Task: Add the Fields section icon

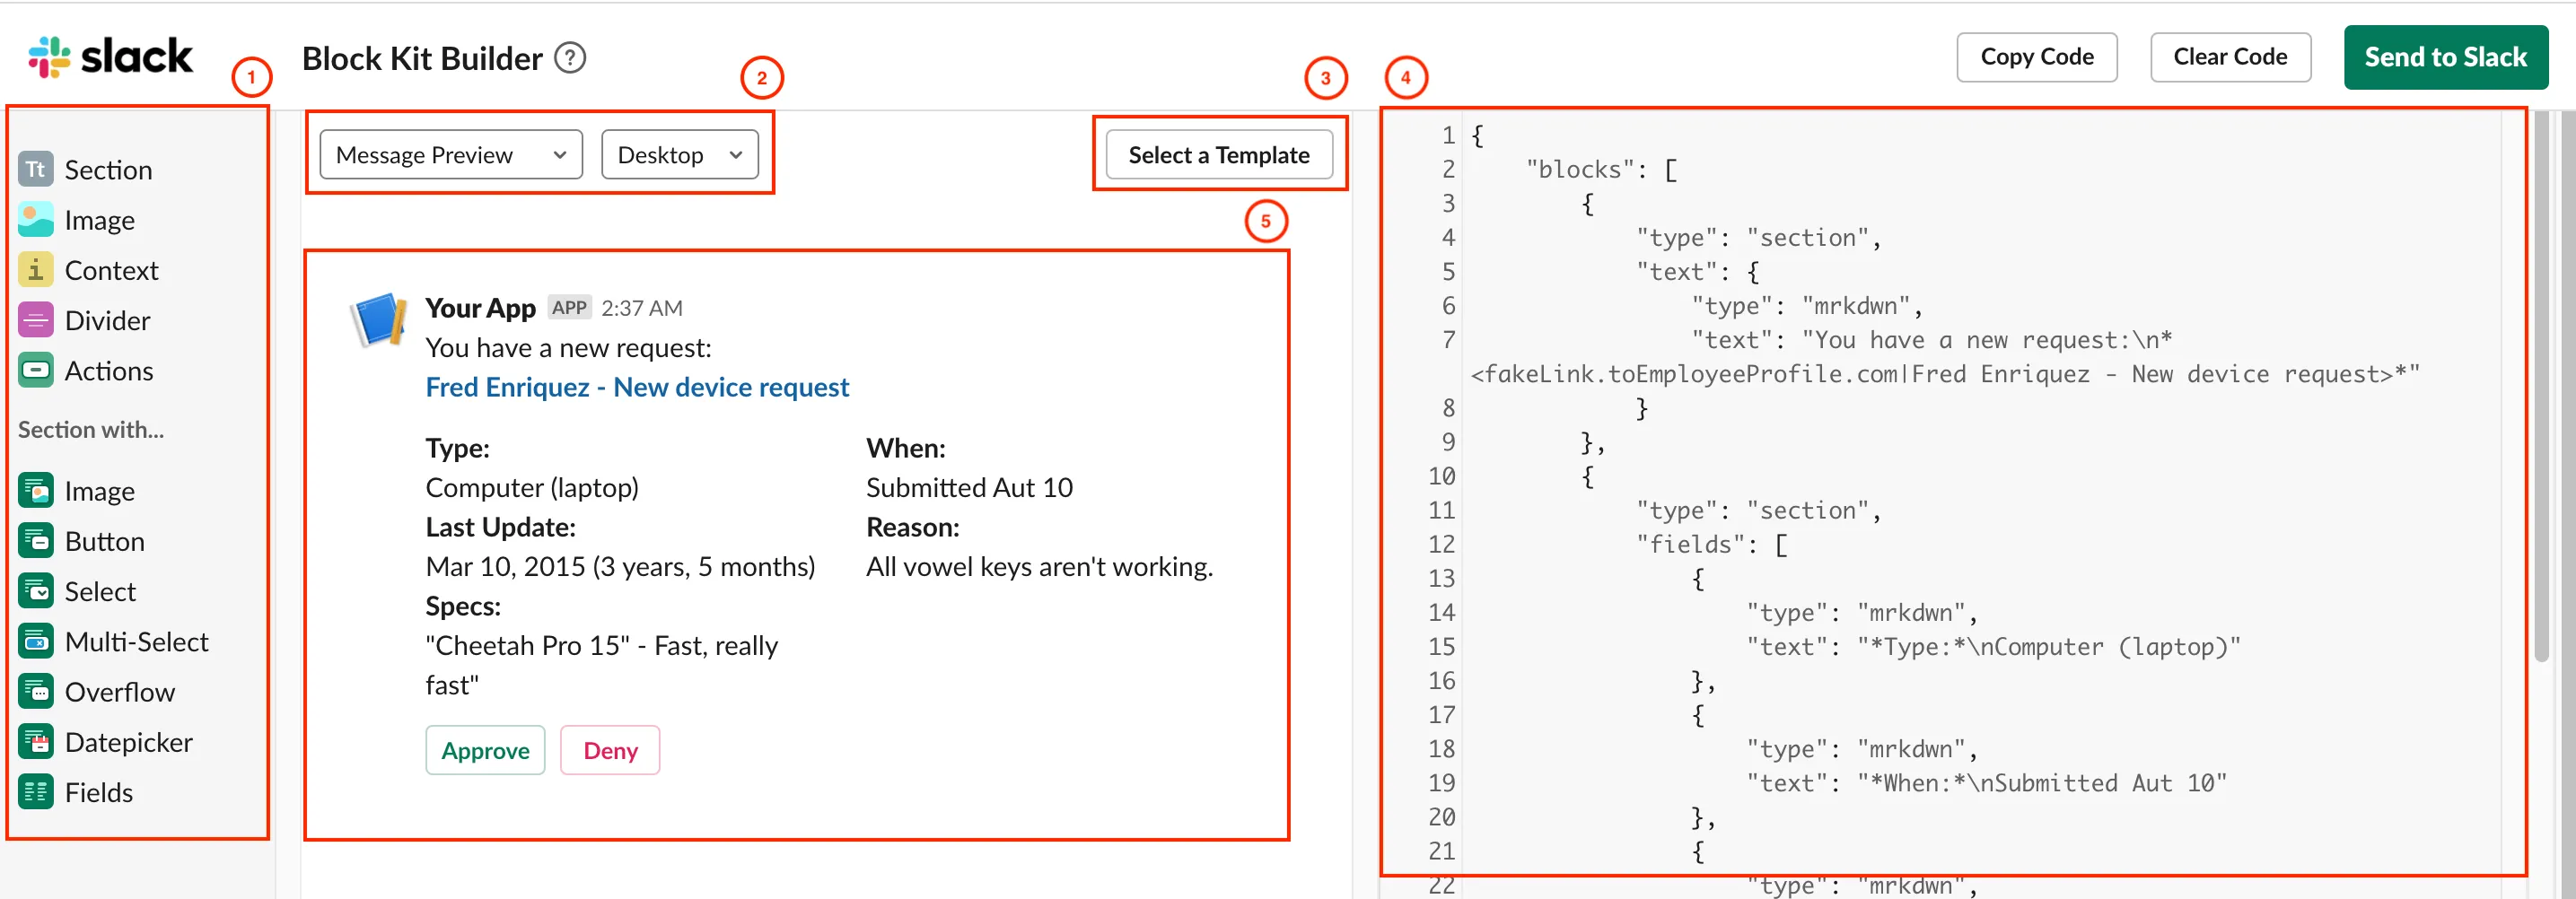Action: [x=35, y=792]
